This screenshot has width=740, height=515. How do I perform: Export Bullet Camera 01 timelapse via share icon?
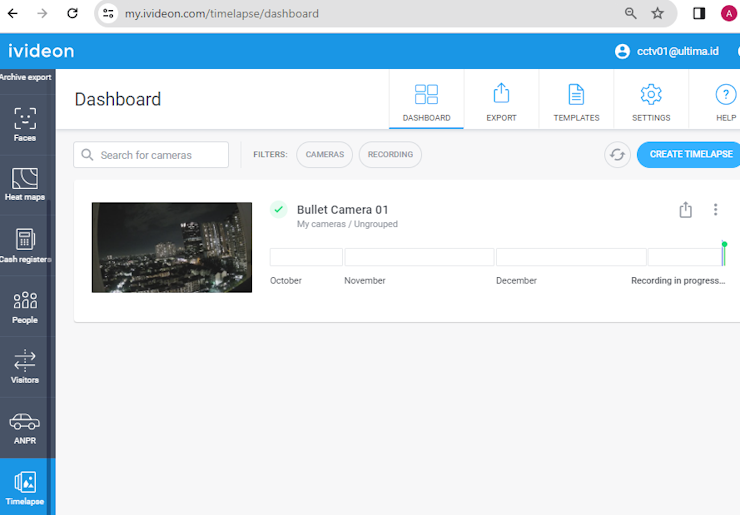pyautogui.click(x=686, y=210)
